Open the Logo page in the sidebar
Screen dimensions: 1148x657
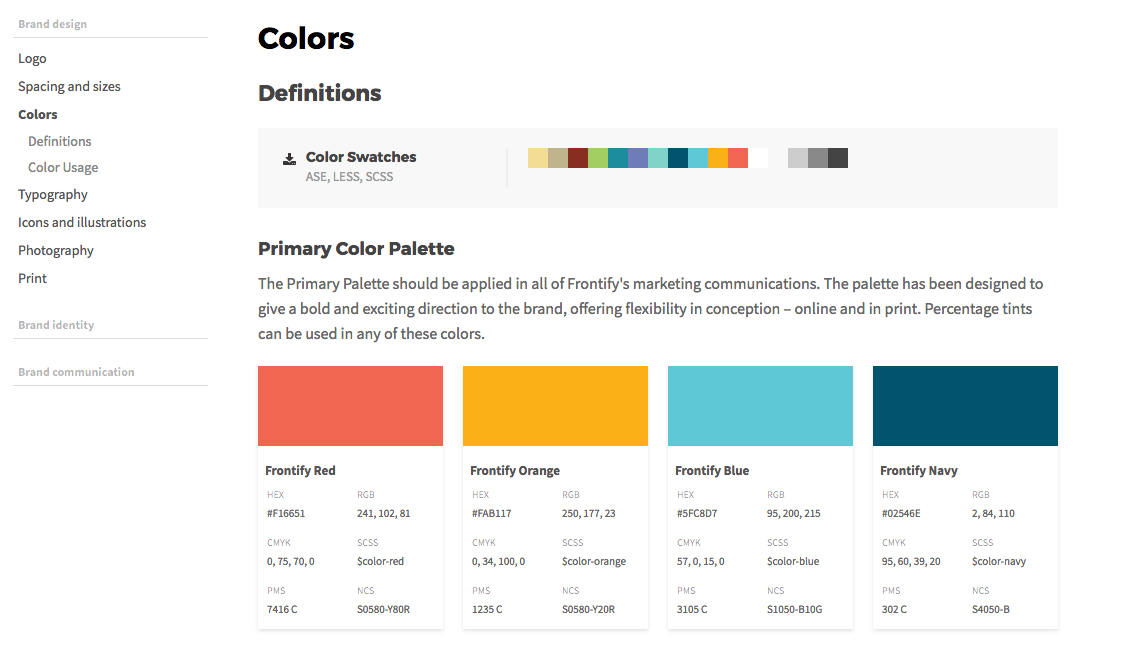pos(32,59)
